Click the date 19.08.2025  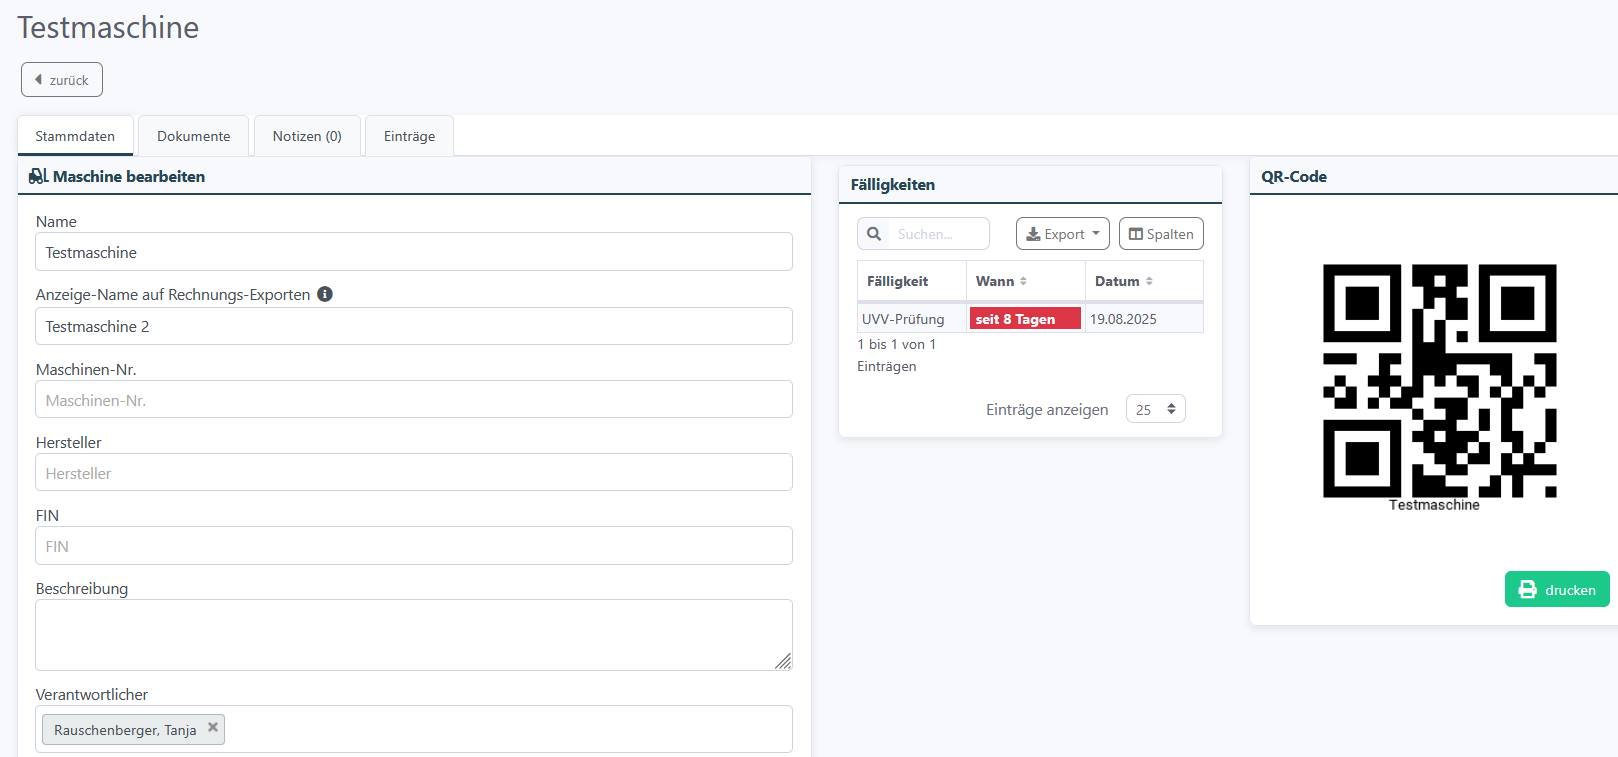click(x=1123, y=319)
